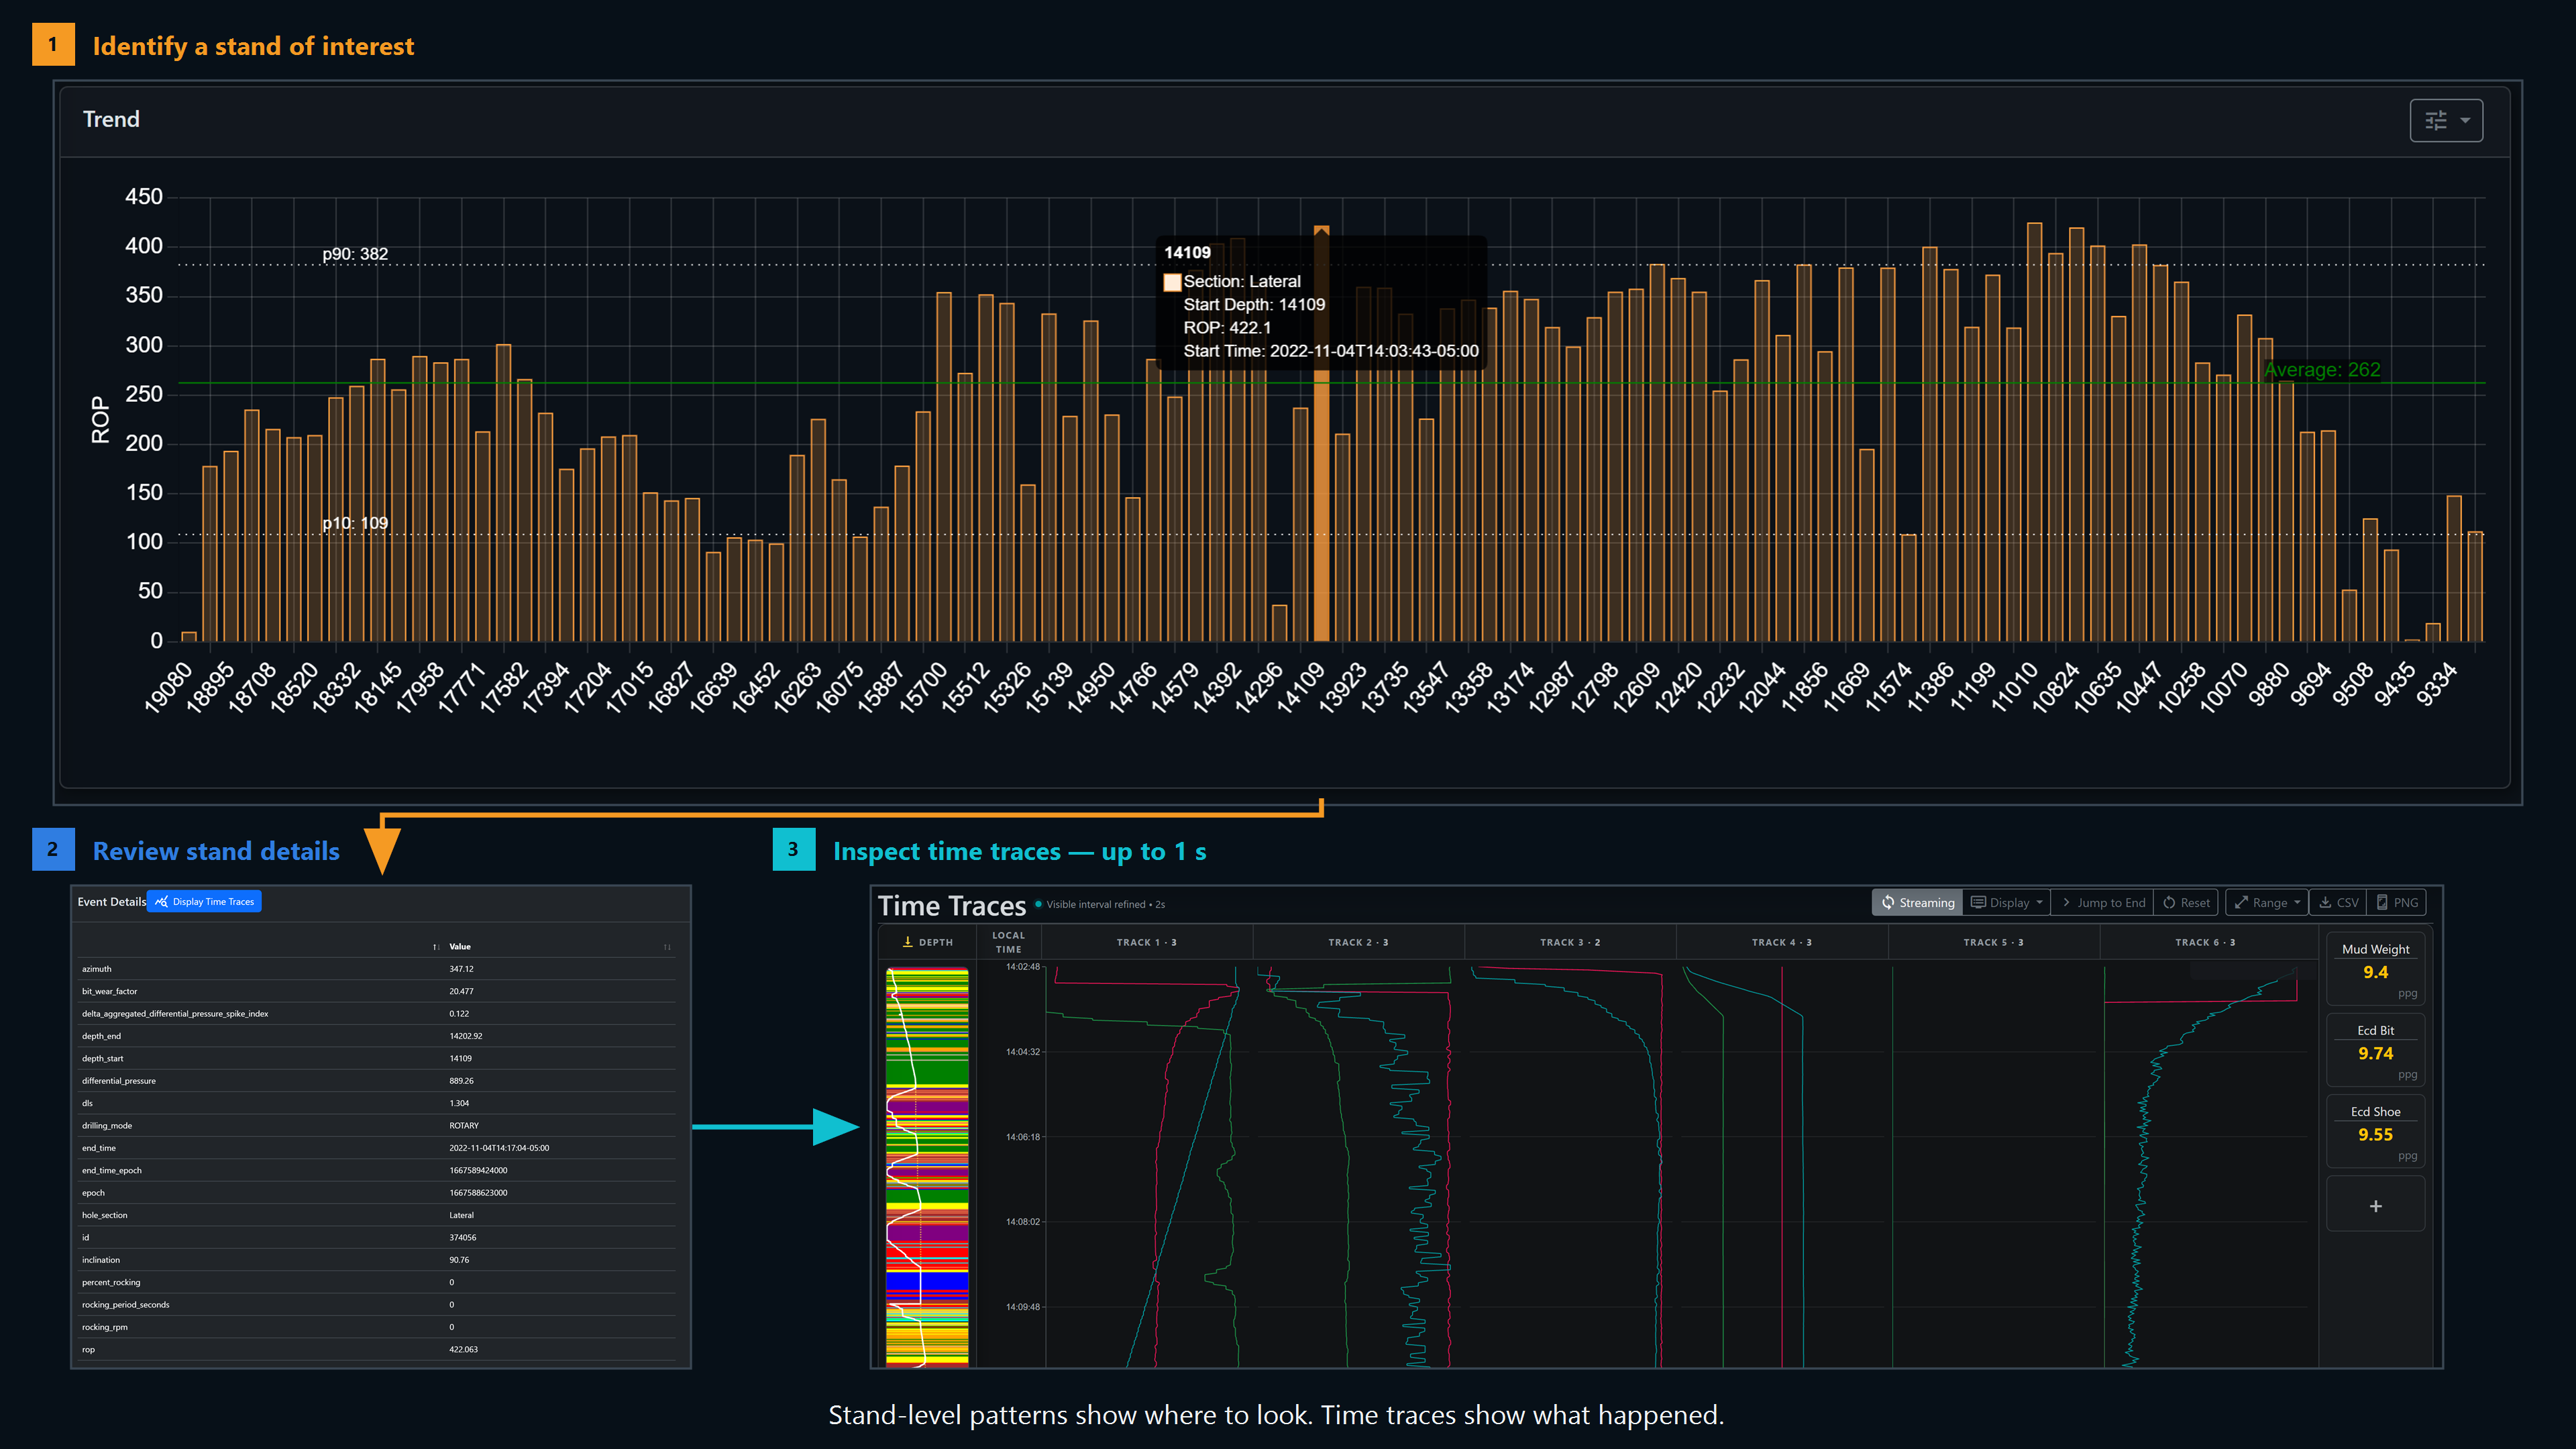Click the 19080 x-axis depth label
This screenshot has height=1449, width=2576.
click(168, 687)
